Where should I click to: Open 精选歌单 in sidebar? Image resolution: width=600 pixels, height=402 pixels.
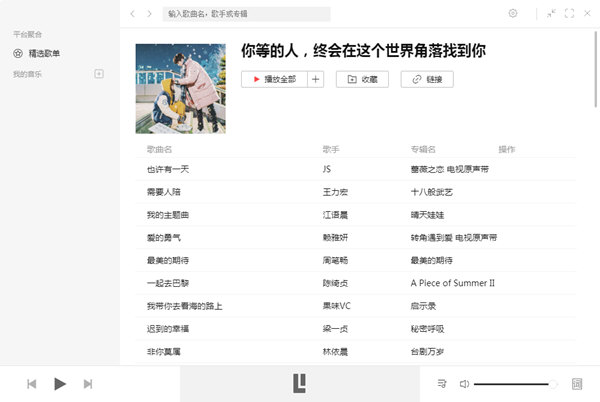click(37, 53)
